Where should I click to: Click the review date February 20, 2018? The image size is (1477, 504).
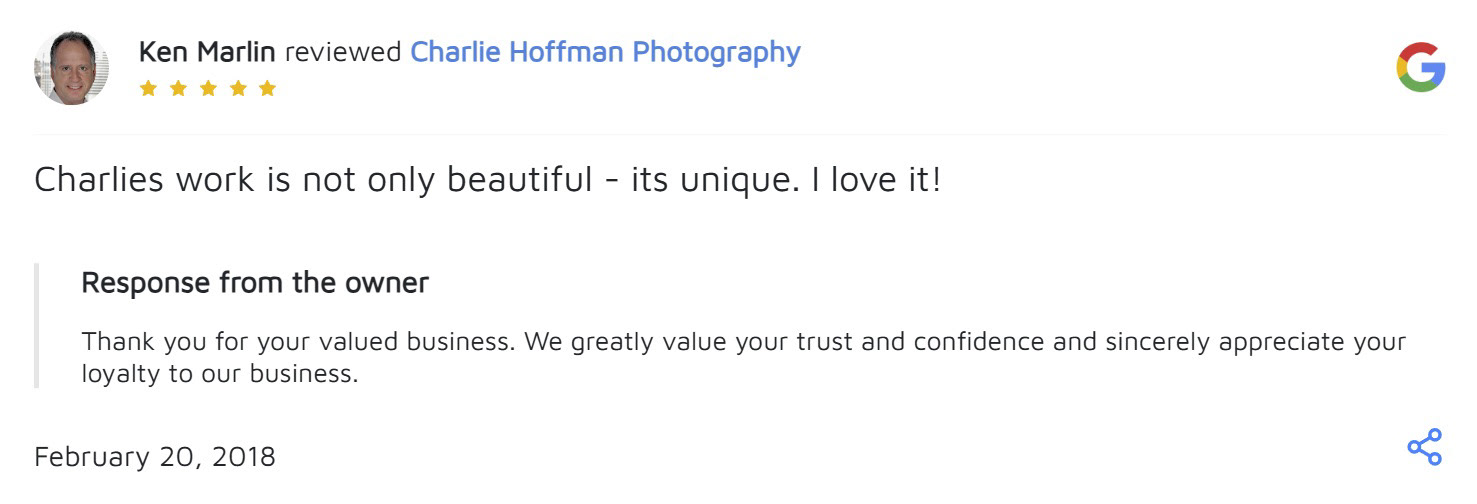pos(155,457)
